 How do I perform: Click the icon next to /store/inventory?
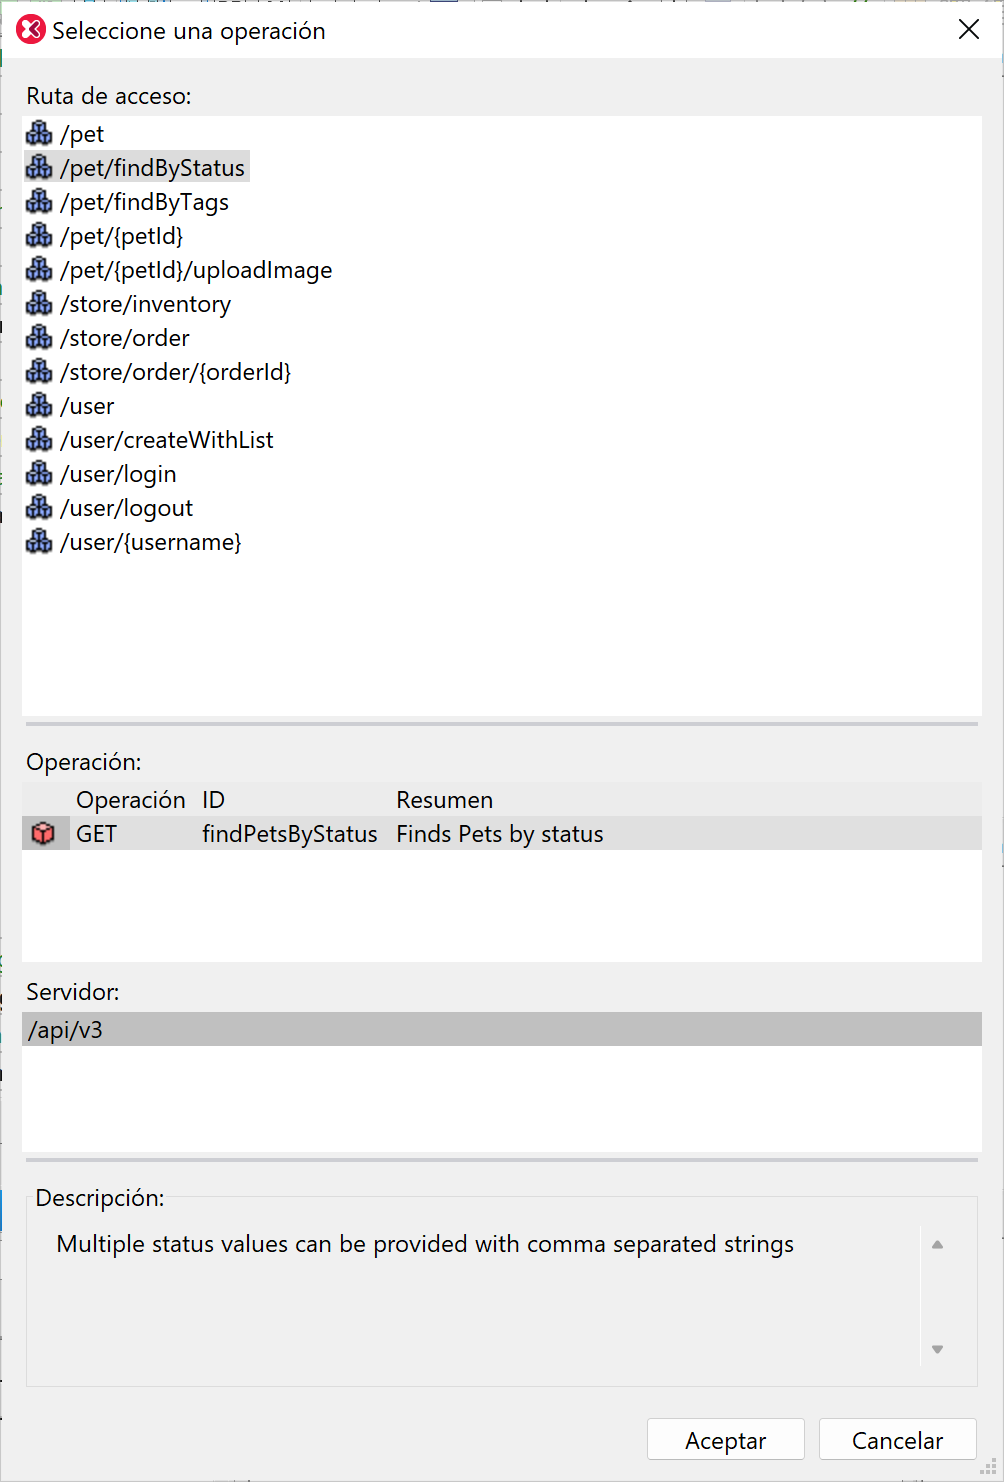tap(39, 303)
